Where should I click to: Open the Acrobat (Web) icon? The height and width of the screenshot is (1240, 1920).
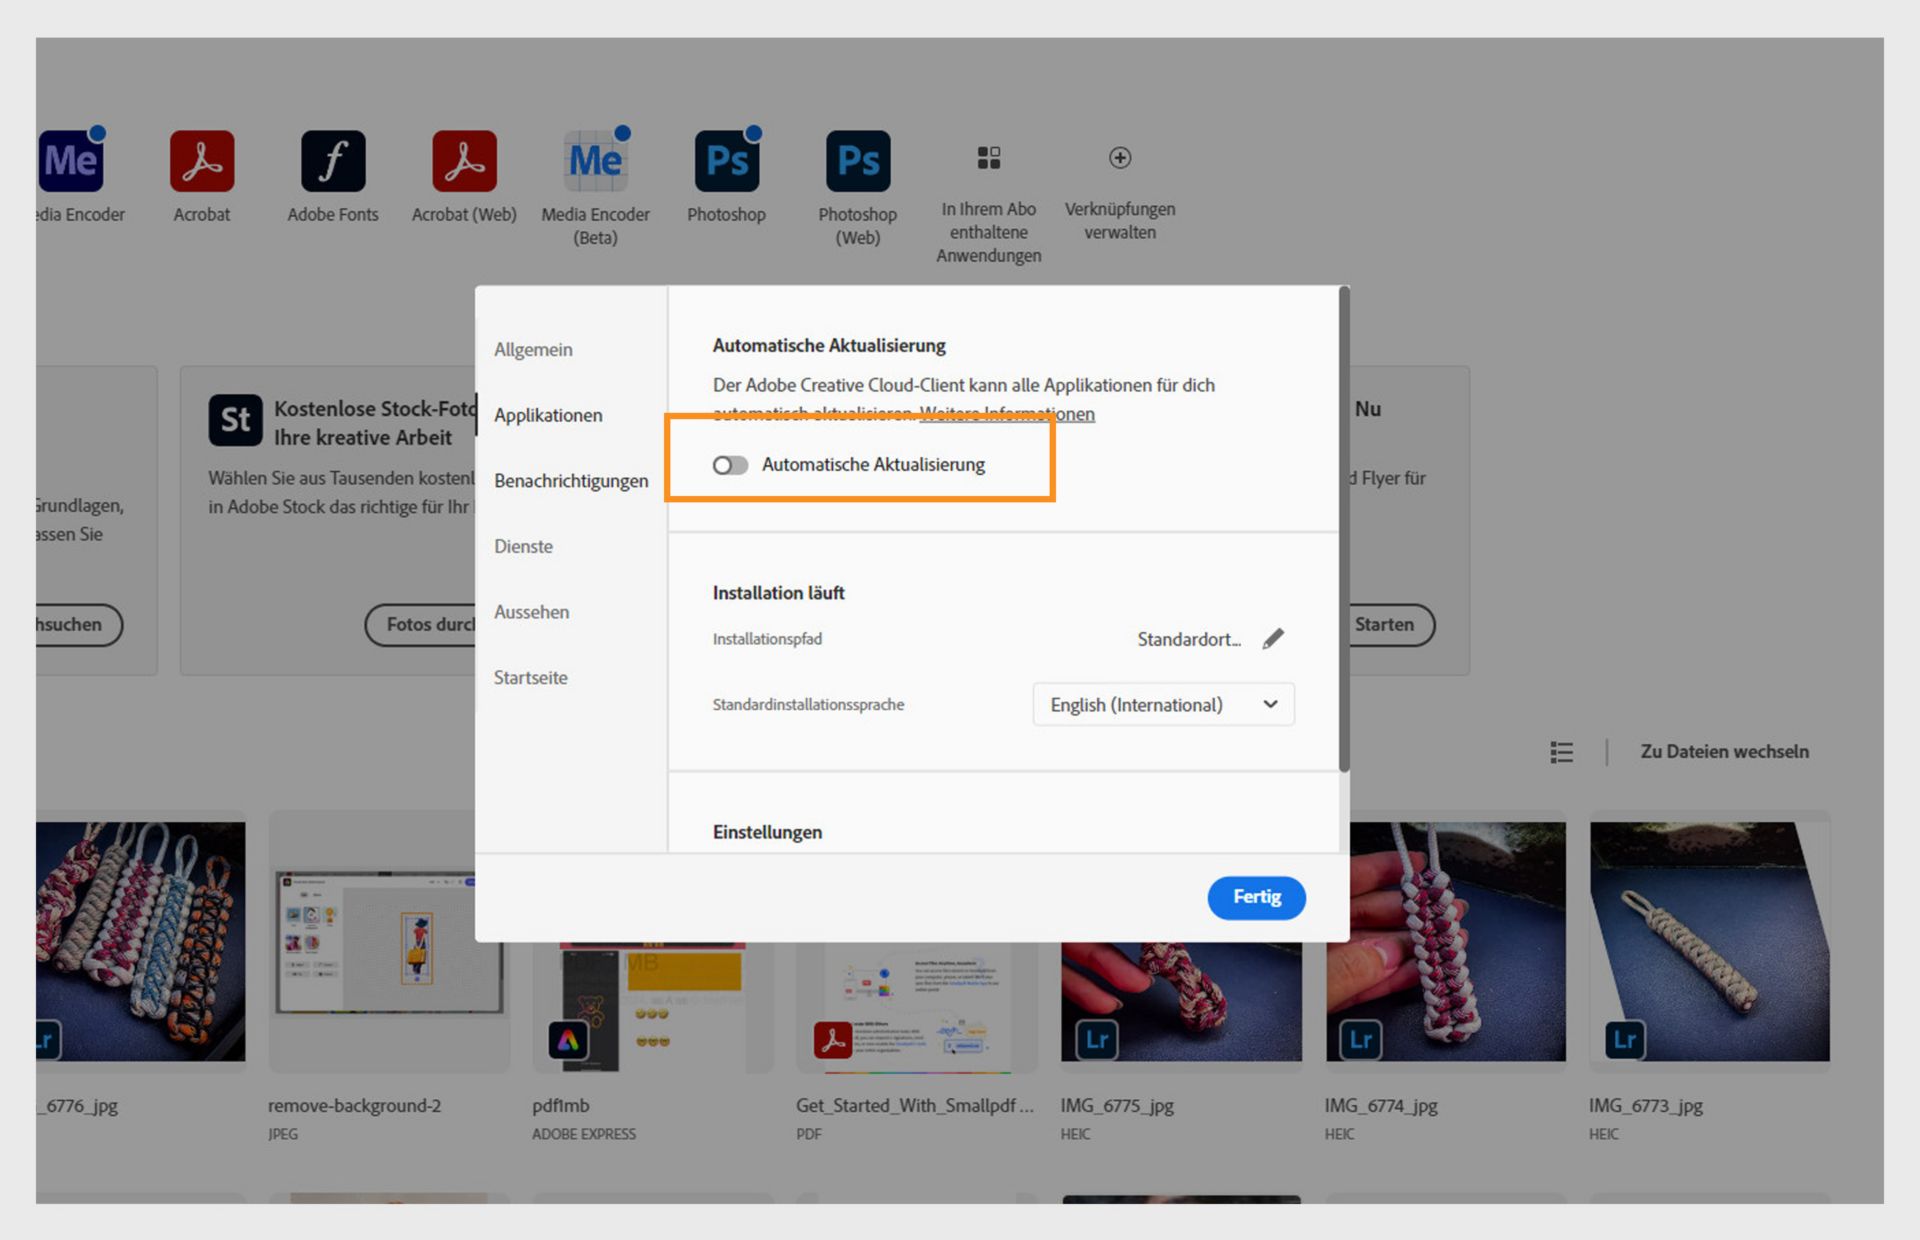464,161
